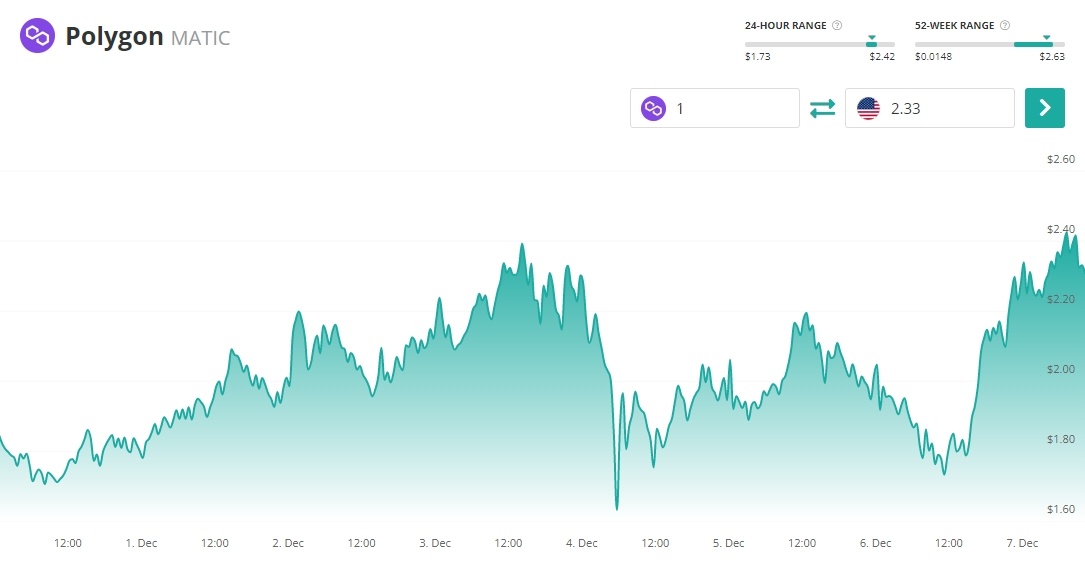Viewport: 1085px width, 562px height.
Task: Focus the USD amount field showing 2.33
Action: tap(945, 108)
